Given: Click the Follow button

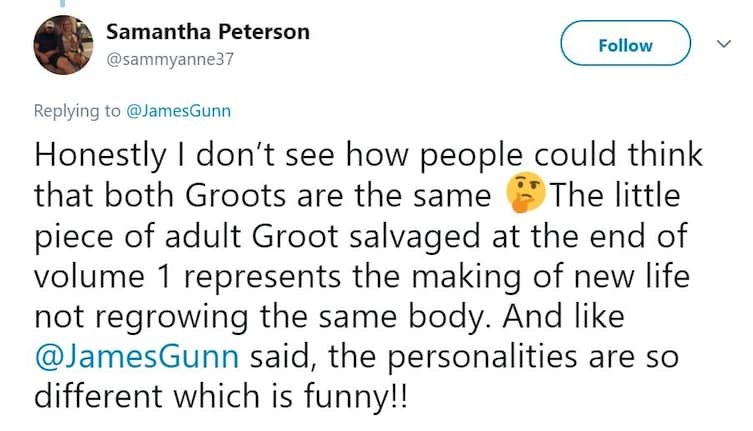Looking at the screenshot, I should tap(625, 43).
